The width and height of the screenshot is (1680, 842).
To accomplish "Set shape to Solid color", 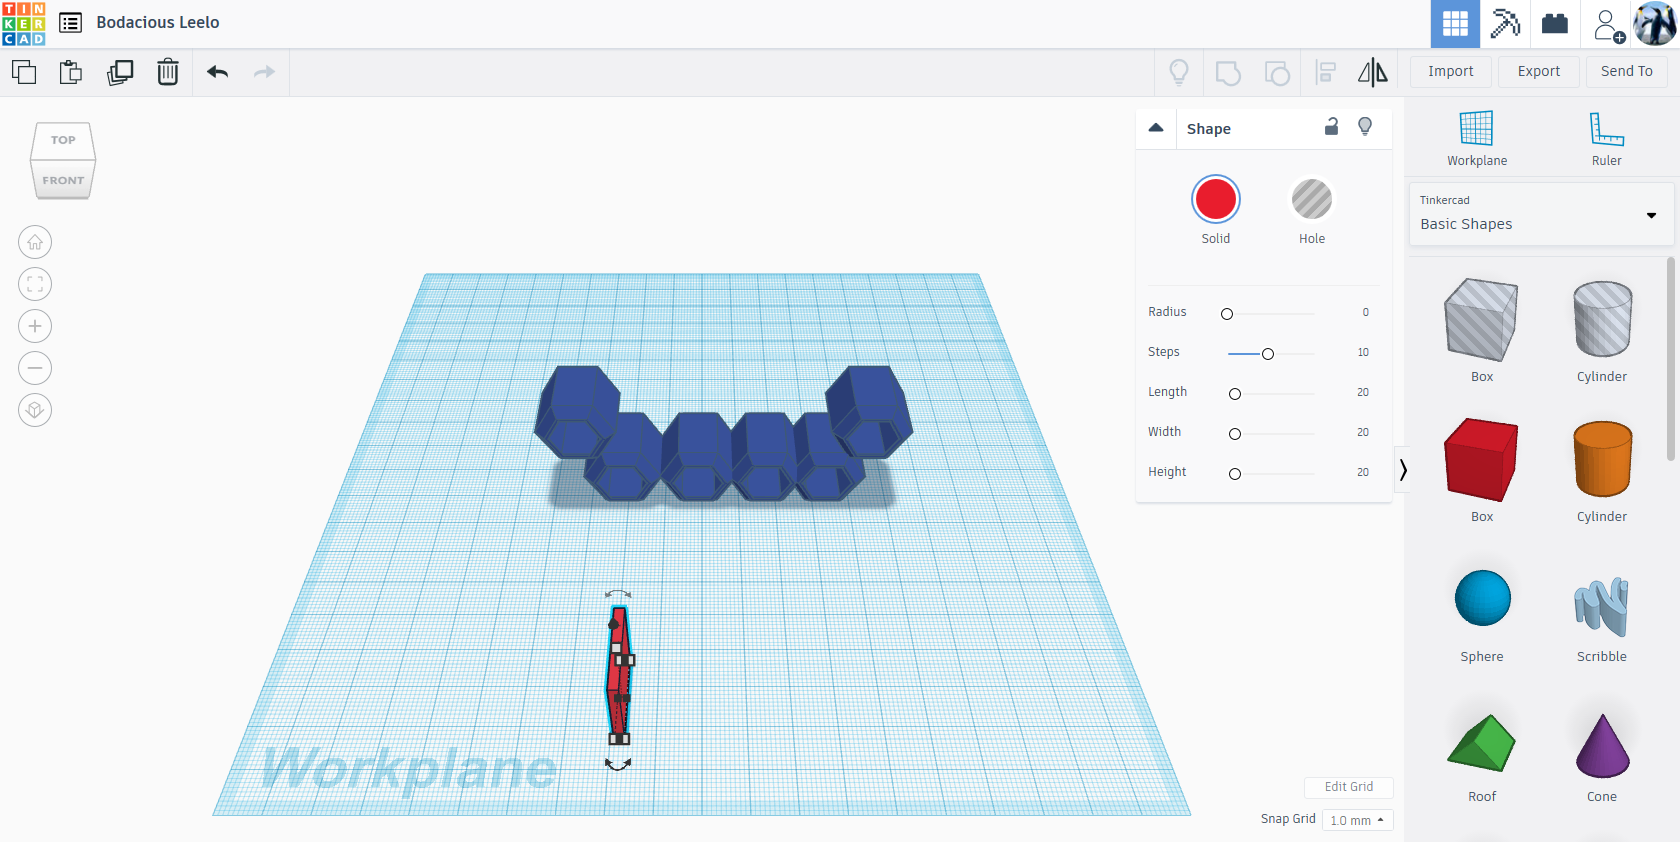I will point(1216,199).
